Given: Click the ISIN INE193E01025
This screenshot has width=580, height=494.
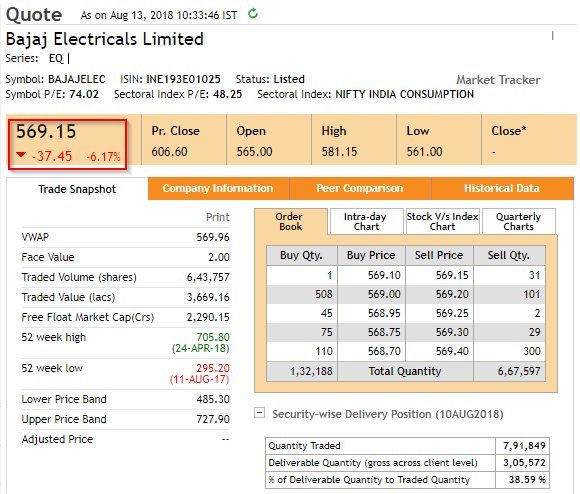Looking at the screenshot, I should (183, 79).
